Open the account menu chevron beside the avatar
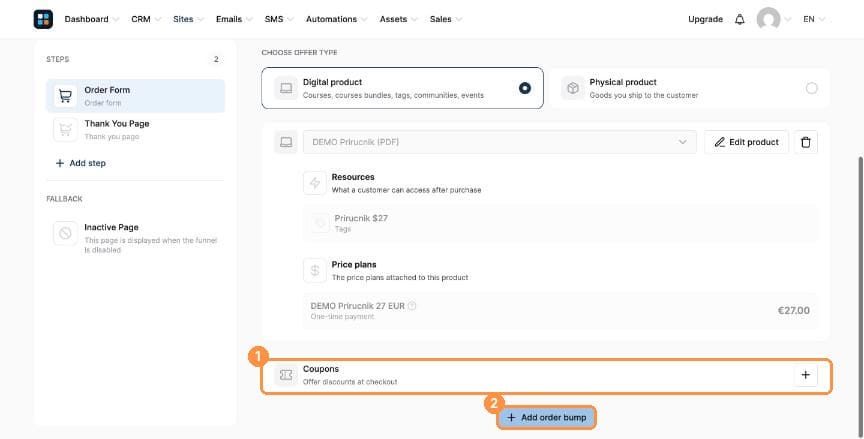Image resolution: width=864 pixels, height=439 pixels. tap(787, 19)
